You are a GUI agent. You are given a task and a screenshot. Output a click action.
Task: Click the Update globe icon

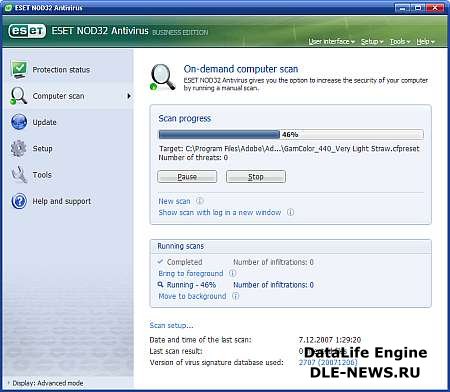tap(19, 122)
